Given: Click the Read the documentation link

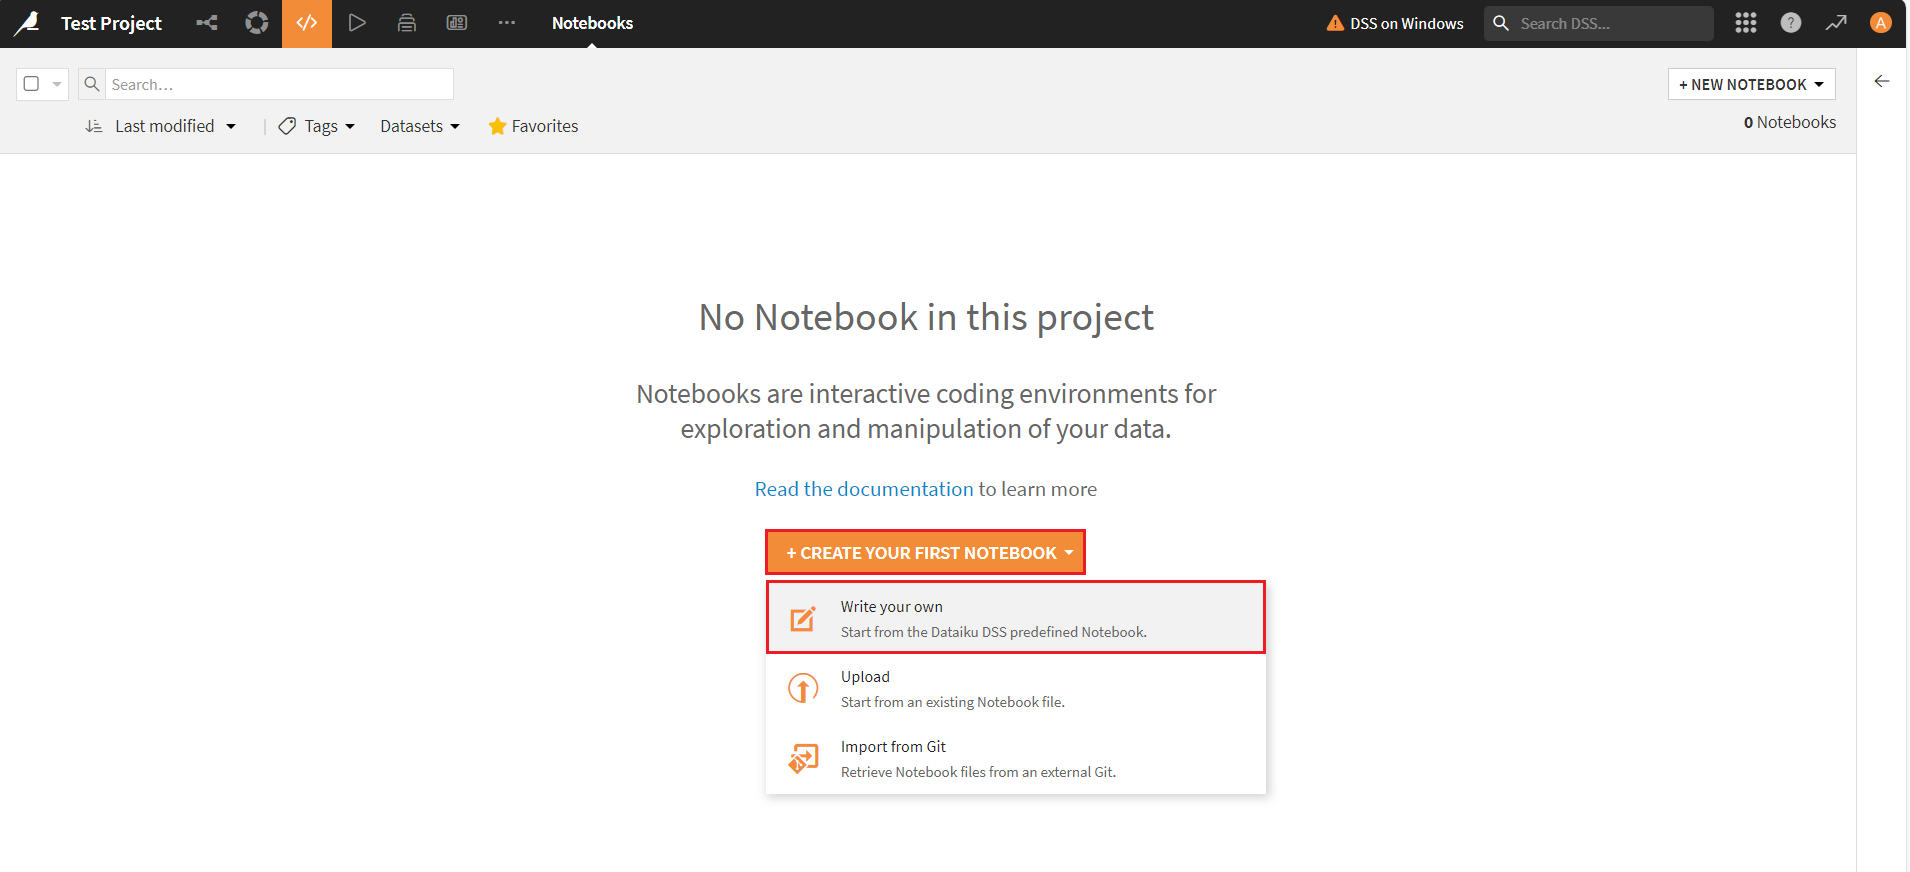Looking at the screenshot, I should pos(863,489).
